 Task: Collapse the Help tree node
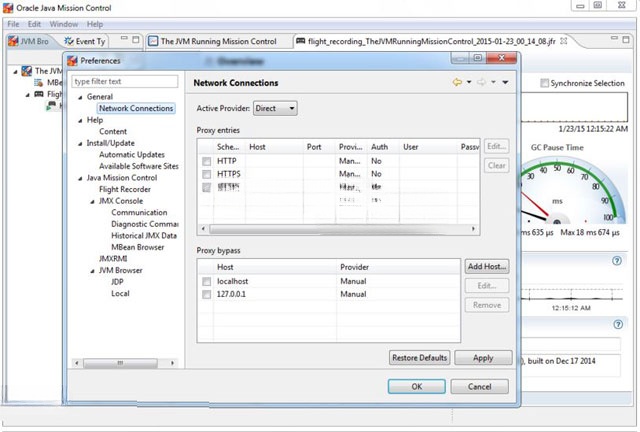pos(80,120)
